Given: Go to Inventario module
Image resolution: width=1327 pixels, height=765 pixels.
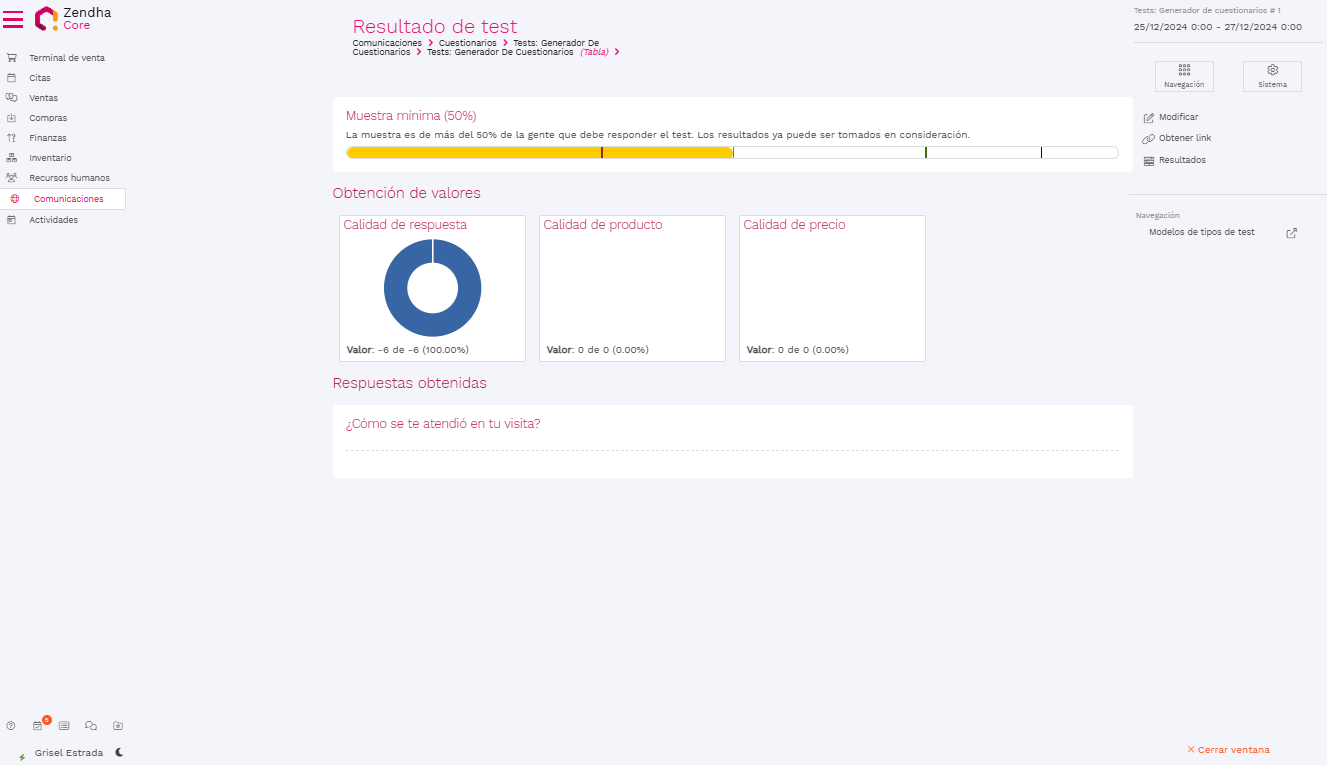Looking at the screenshot, I should point(50,158).
